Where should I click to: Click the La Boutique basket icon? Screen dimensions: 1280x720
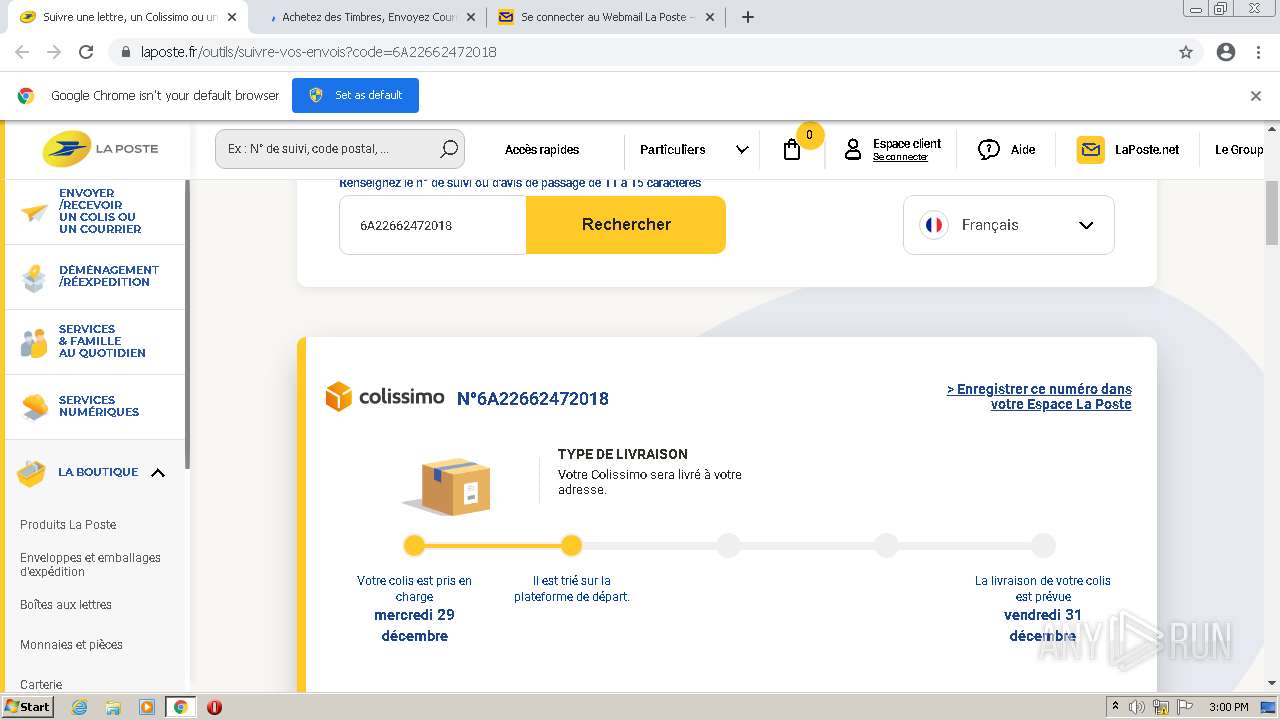(x=31, y=473)
